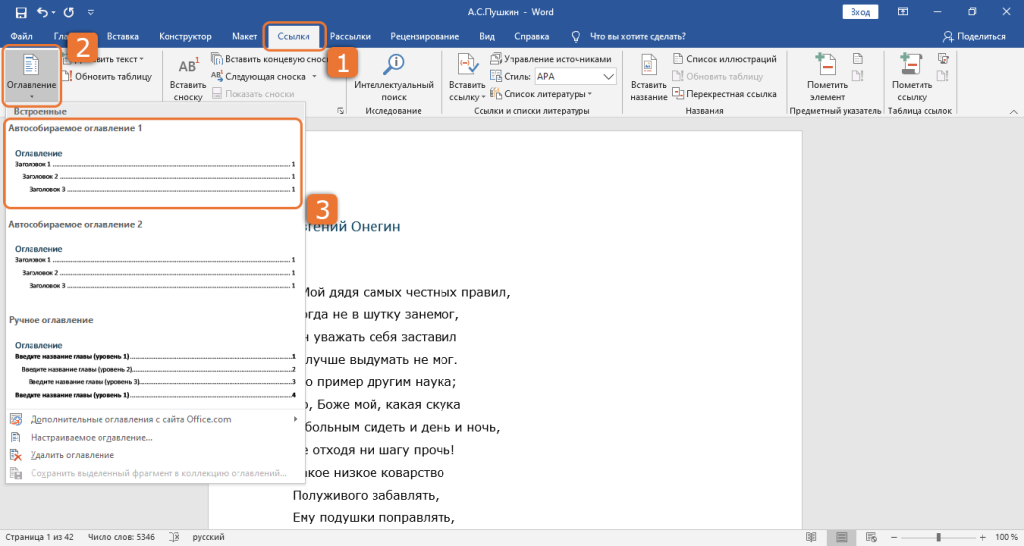Switch to the Вставка tab
1024x546 pixels.
click(x=123, y=37)
